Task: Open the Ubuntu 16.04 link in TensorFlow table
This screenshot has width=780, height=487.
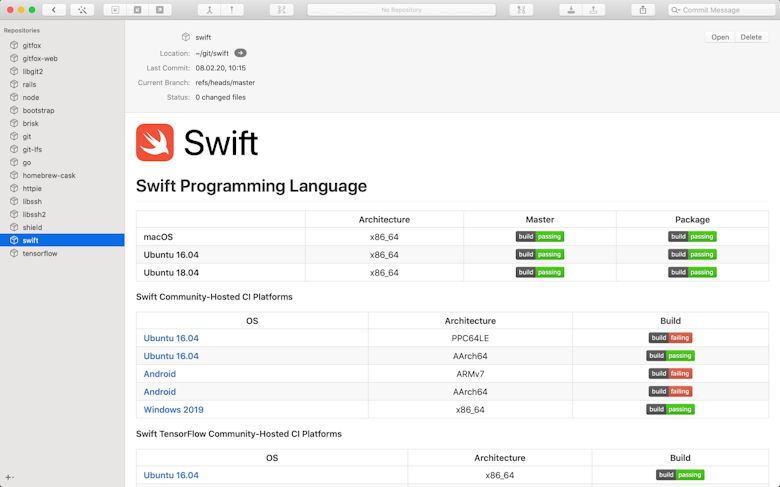Action: click(x=171, y=475)
